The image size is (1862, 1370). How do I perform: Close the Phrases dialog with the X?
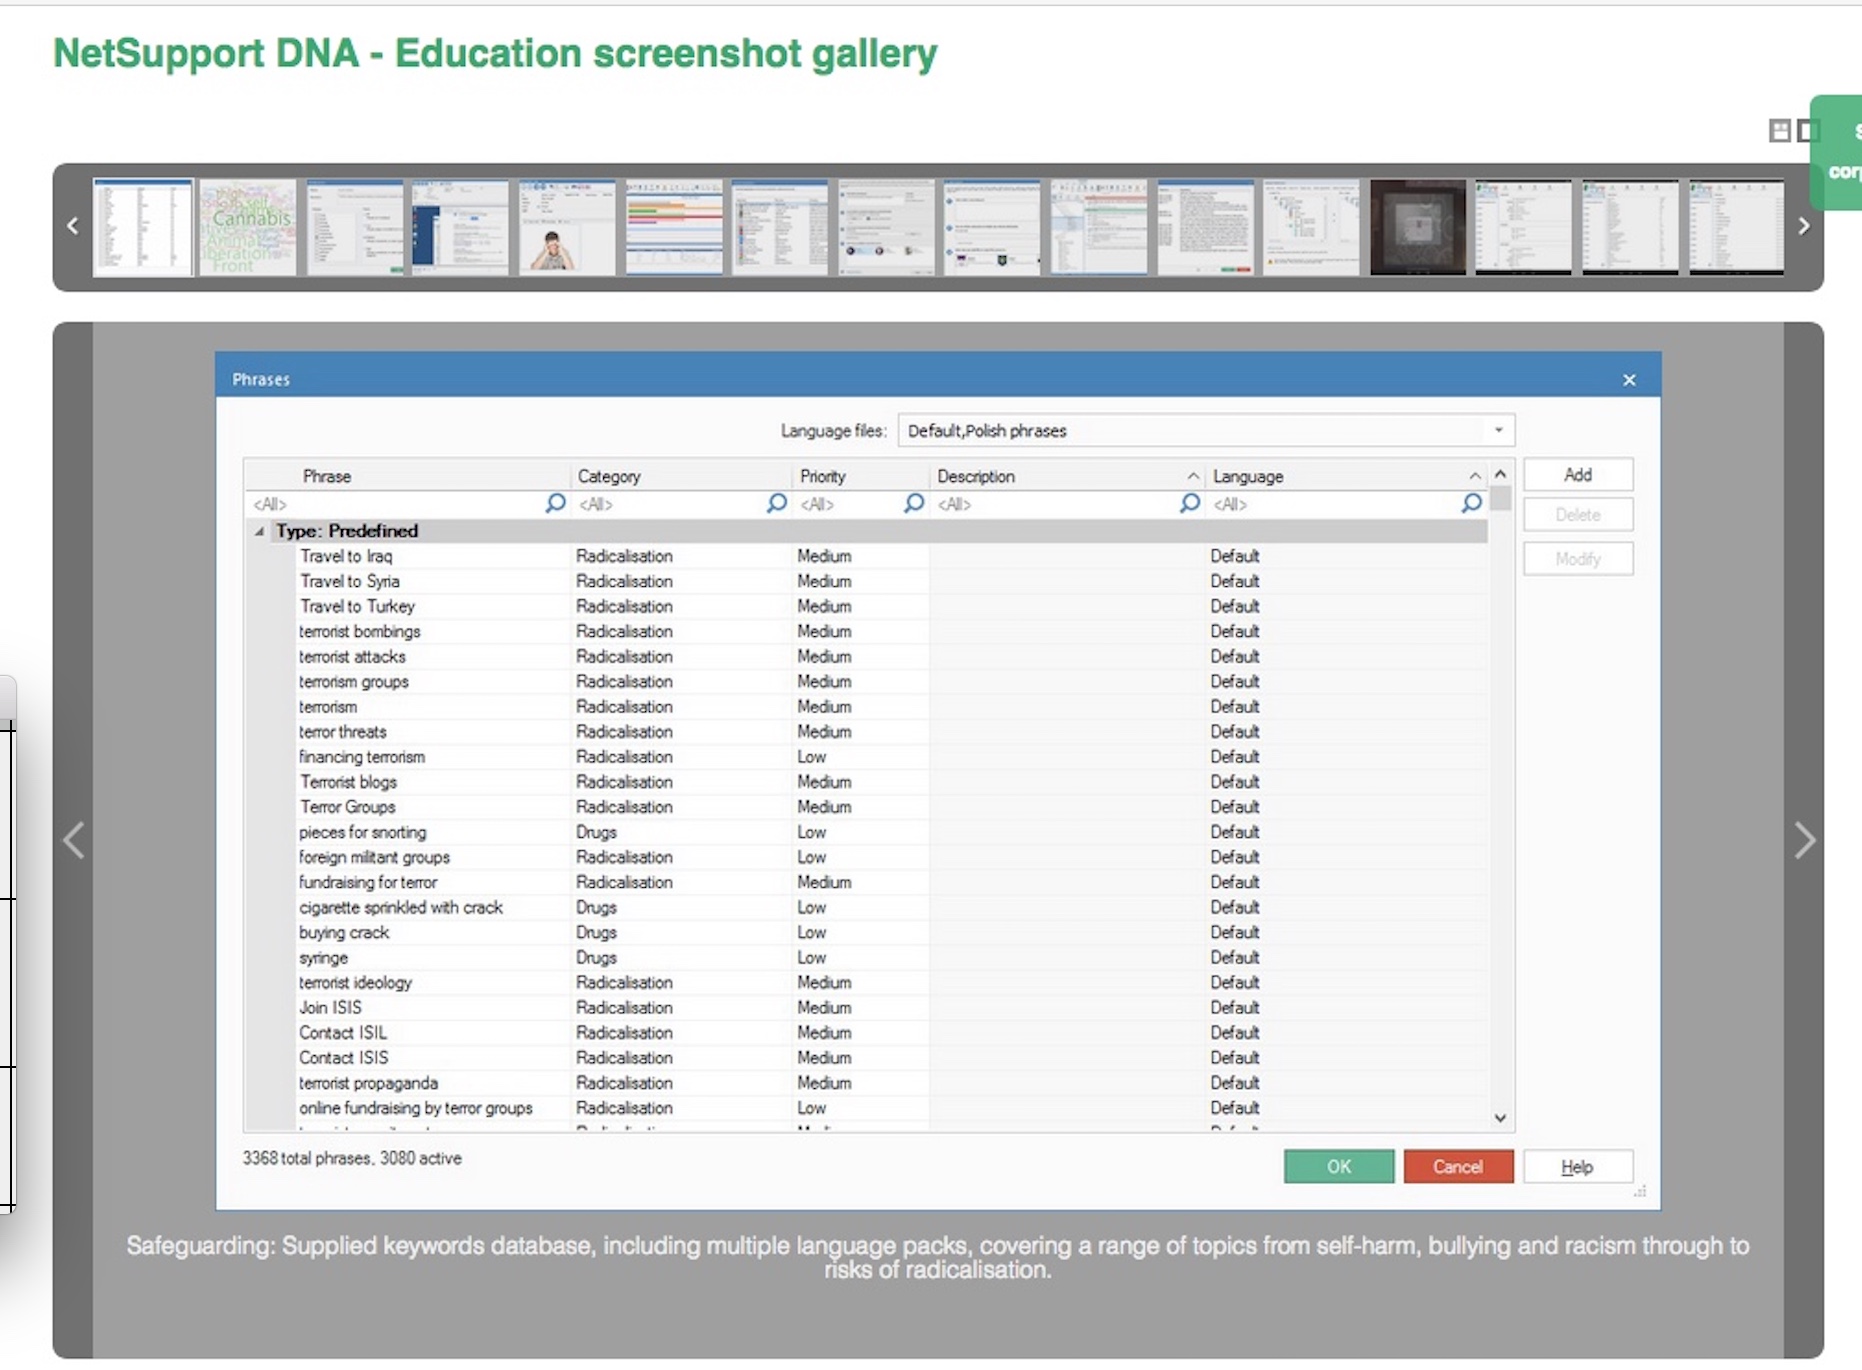(x=1629, y=380)
